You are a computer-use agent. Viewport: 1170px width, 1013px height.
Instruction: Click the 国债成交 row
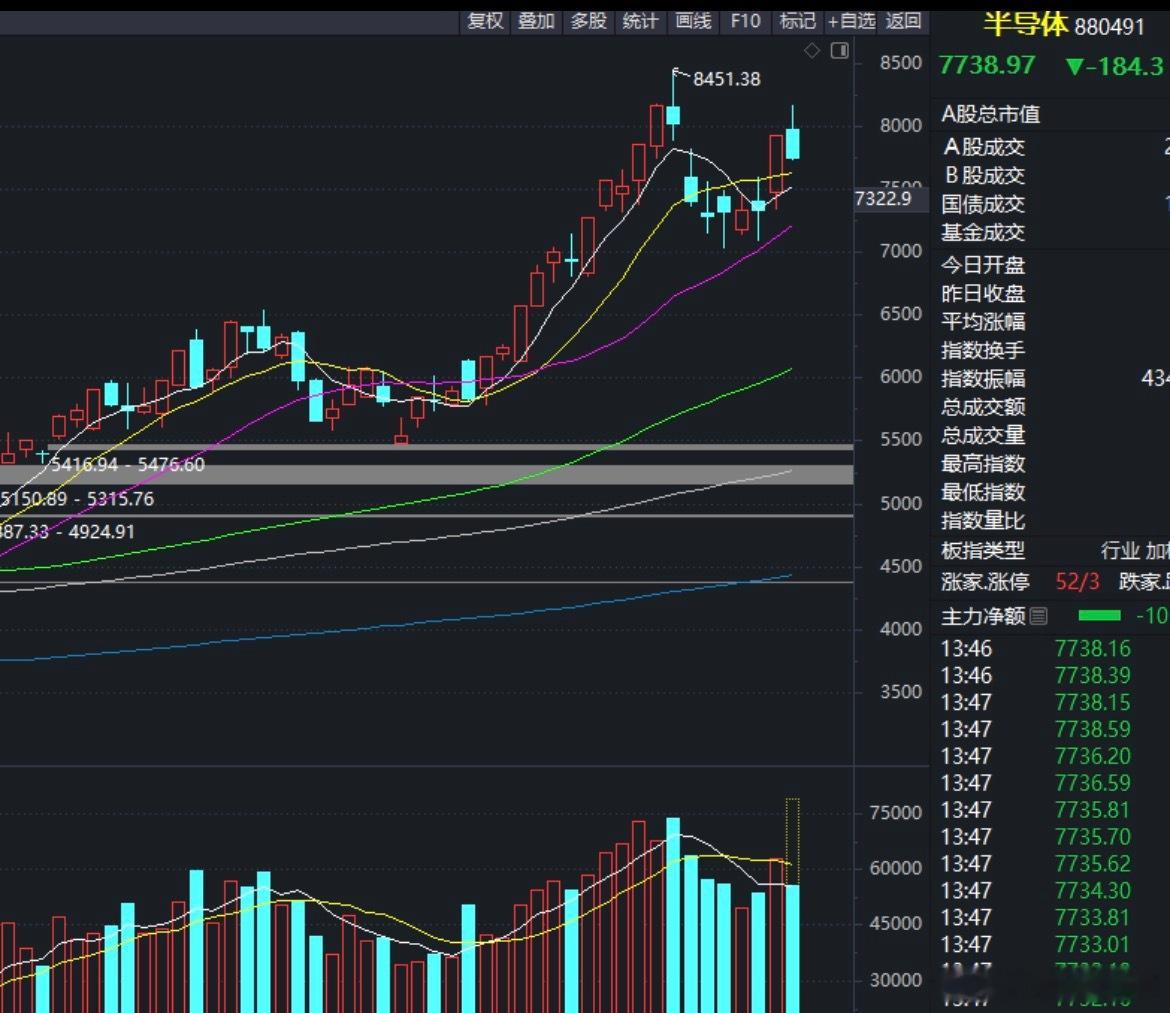point(1051,204)
